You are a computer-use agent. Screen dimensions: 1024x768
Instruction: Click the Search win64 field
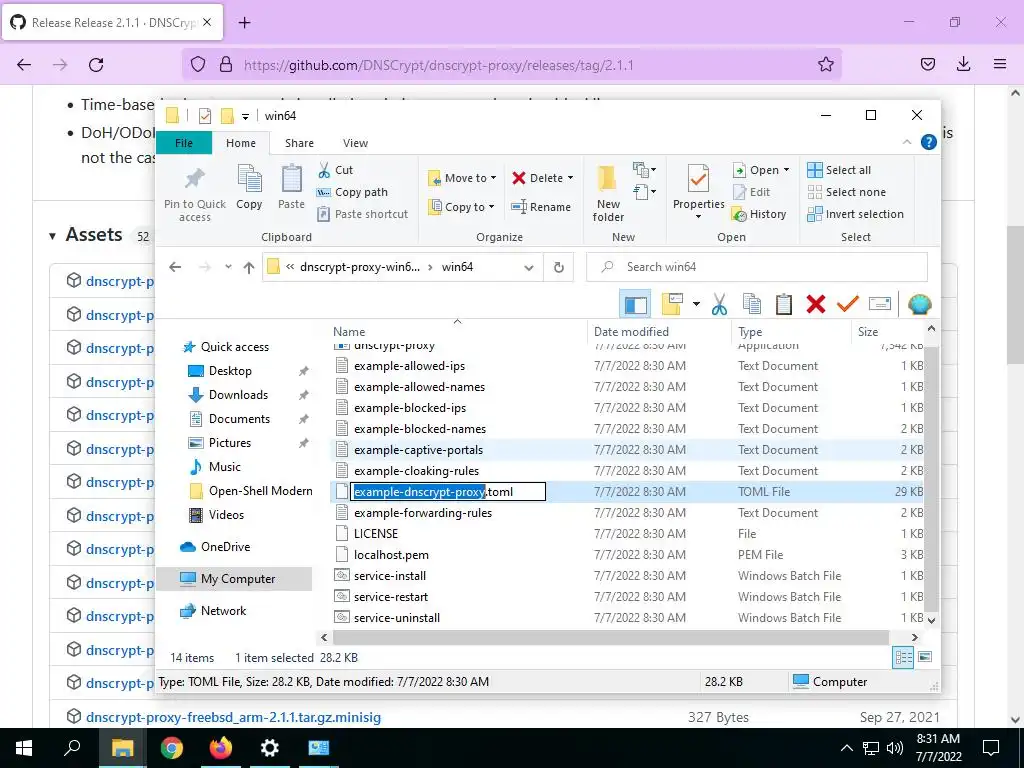756,267
